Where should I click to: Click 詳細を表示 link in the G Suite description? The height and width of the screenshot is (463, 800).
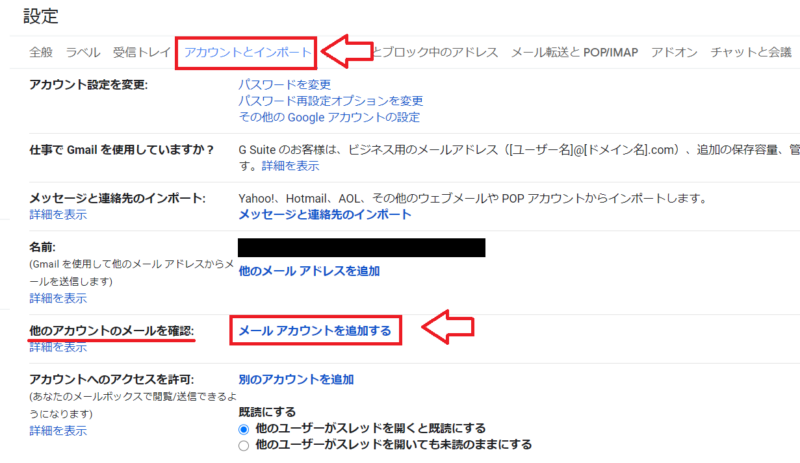pos(290,166)
